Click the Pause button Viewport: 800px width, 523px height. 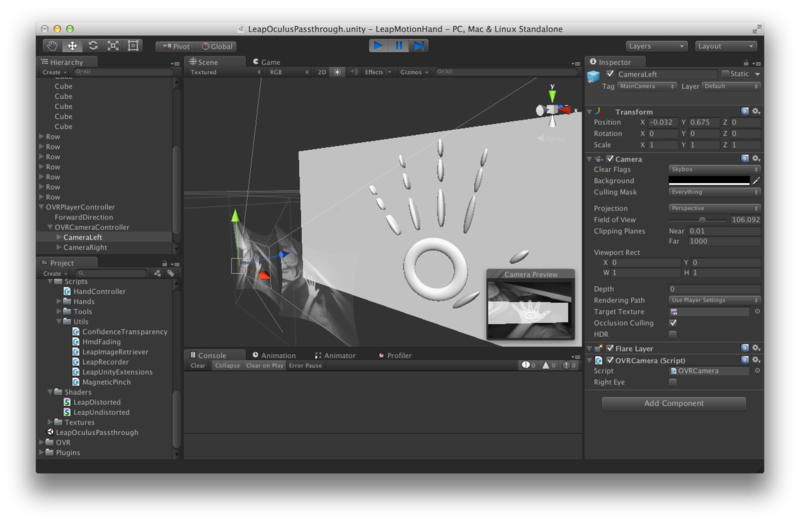[x=398, y=46]
